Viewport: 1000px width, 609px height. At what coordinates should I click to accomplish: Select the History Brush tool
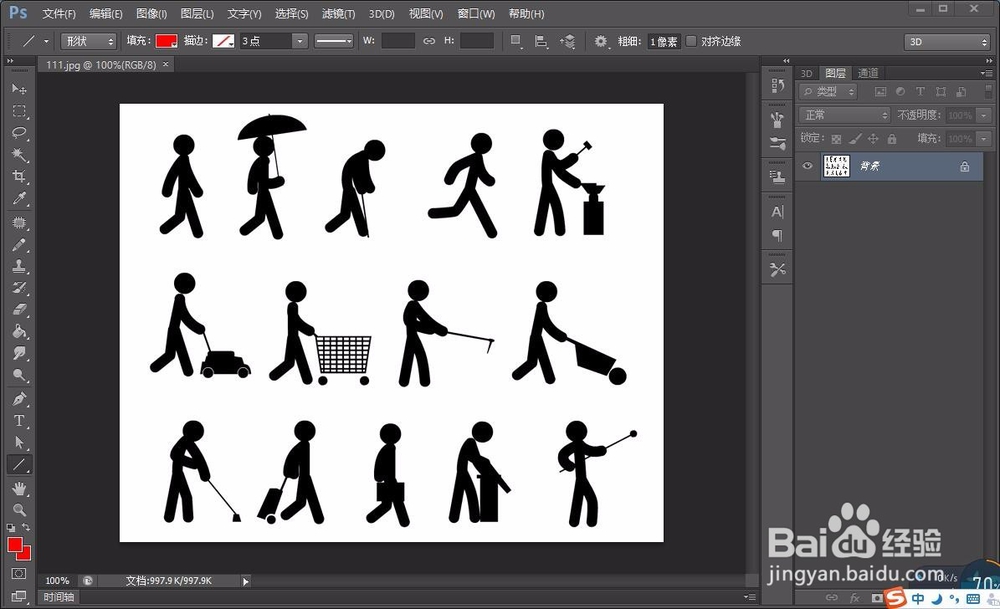click(19, 288)
